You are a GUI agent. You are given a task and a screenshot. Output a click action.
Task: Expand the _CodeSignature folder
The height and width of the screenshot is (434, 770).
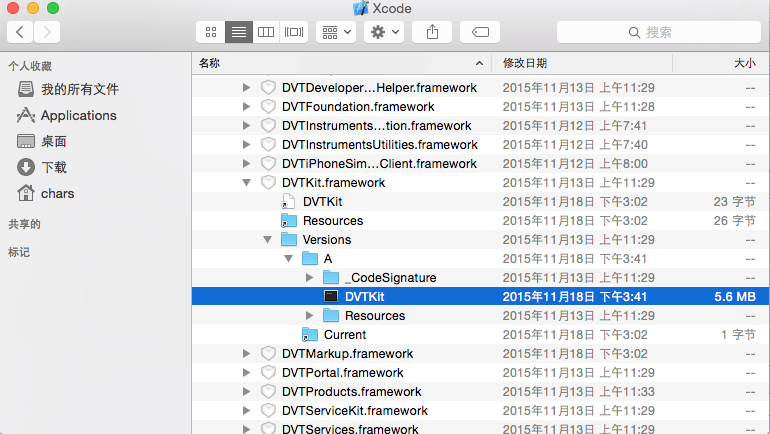(310, 277)
